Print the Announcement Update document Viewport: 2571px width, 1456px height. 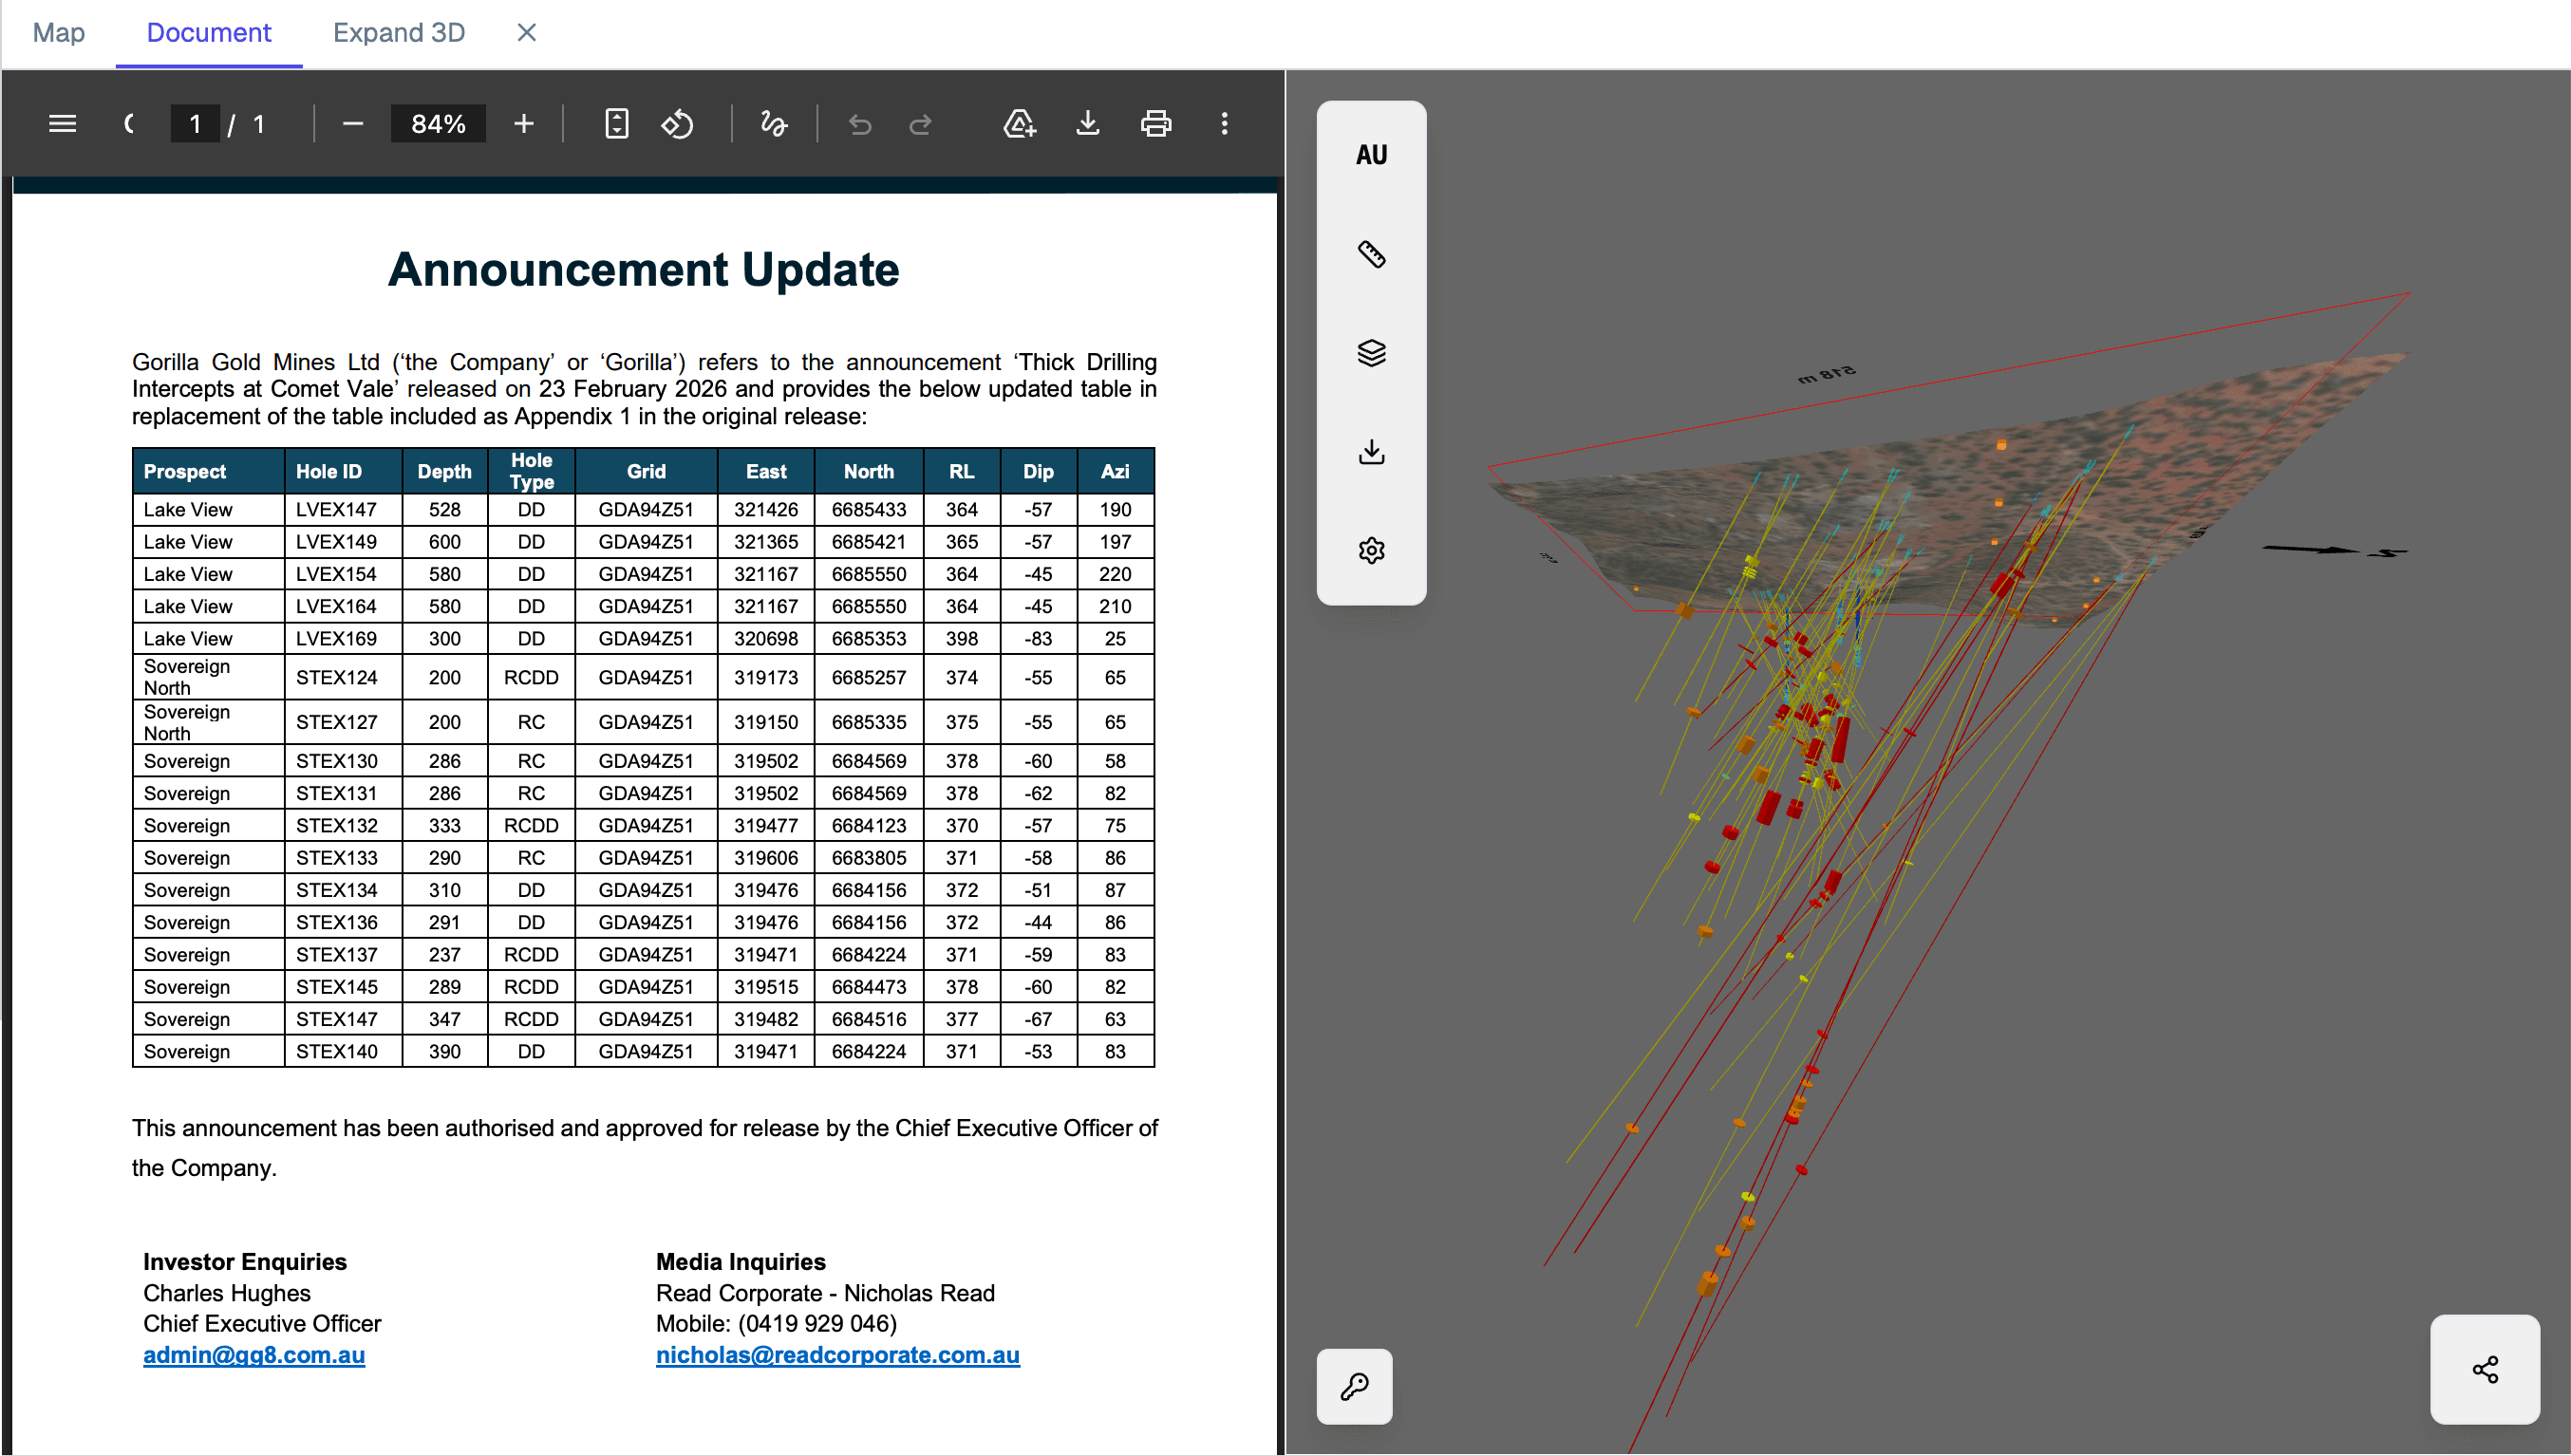pos(1156,123)
